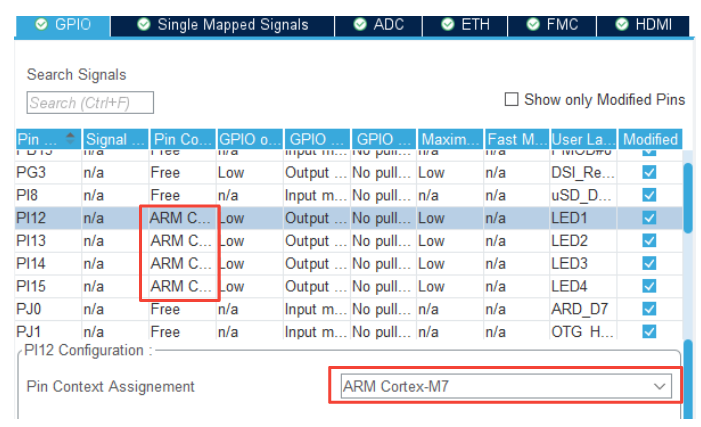
Task: Click the sort arrow icon in Pin Name header
Action: [x=70, y=137]
